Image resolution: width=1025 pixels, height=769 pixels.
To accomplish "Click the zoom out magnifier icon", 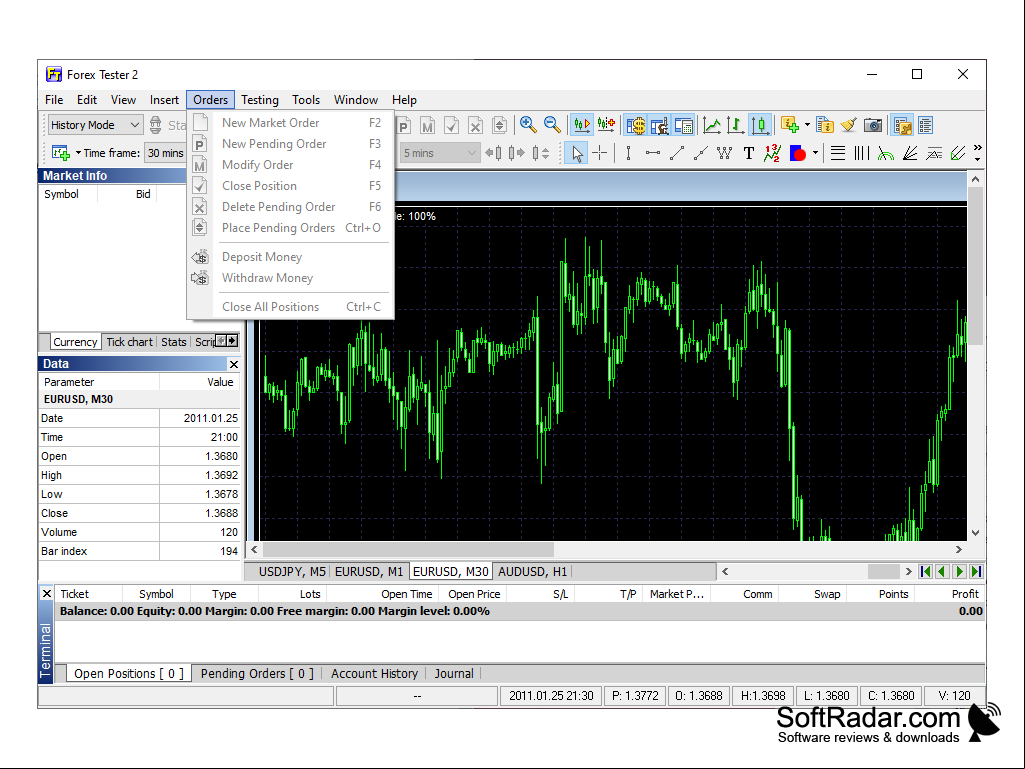I will (x=552, y=125).
